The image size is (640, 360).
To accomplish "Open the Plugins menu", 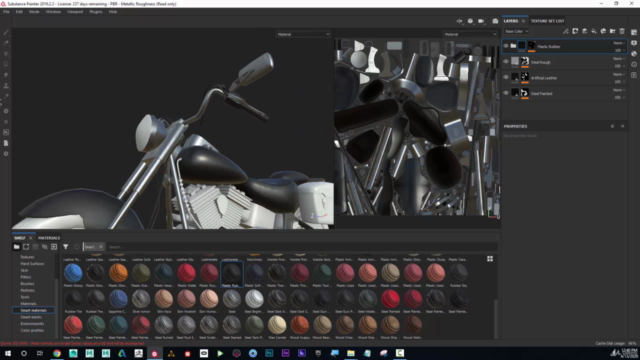I will [96, 12].
